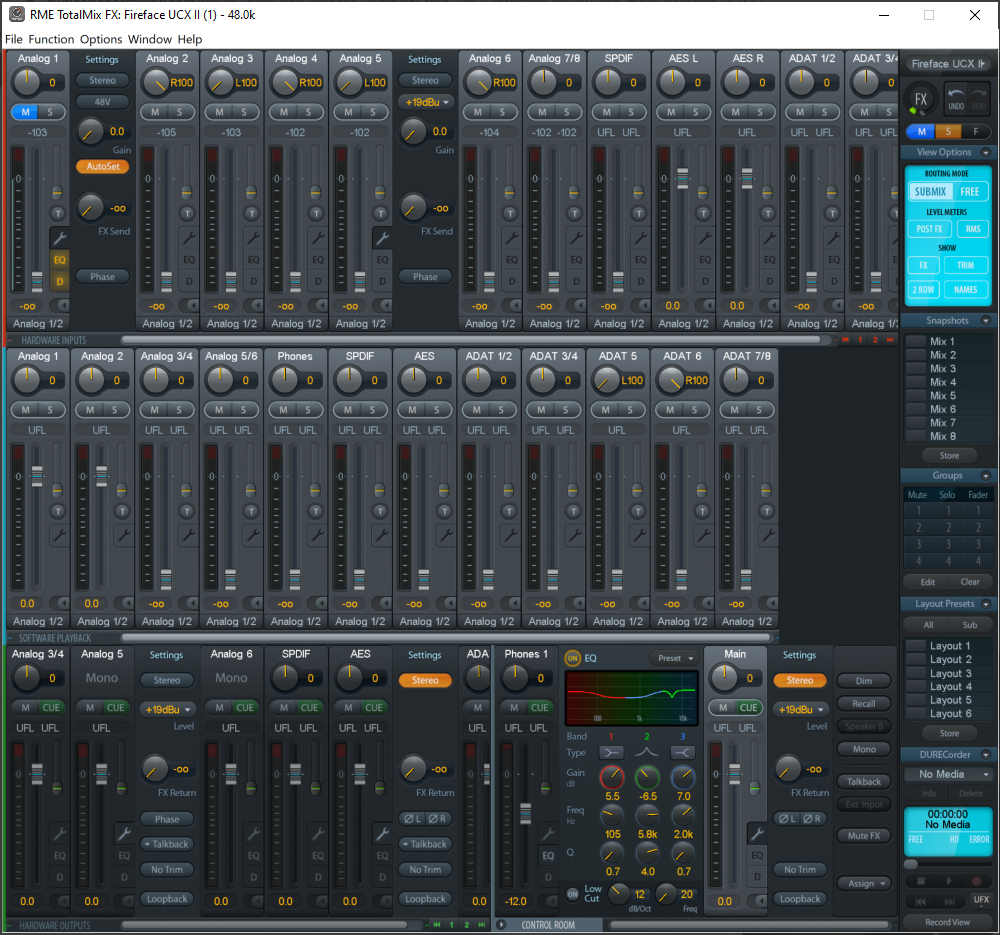Collapse the Snapshots section arrow
The image size is (1000, 935).
tap(986, 321)
